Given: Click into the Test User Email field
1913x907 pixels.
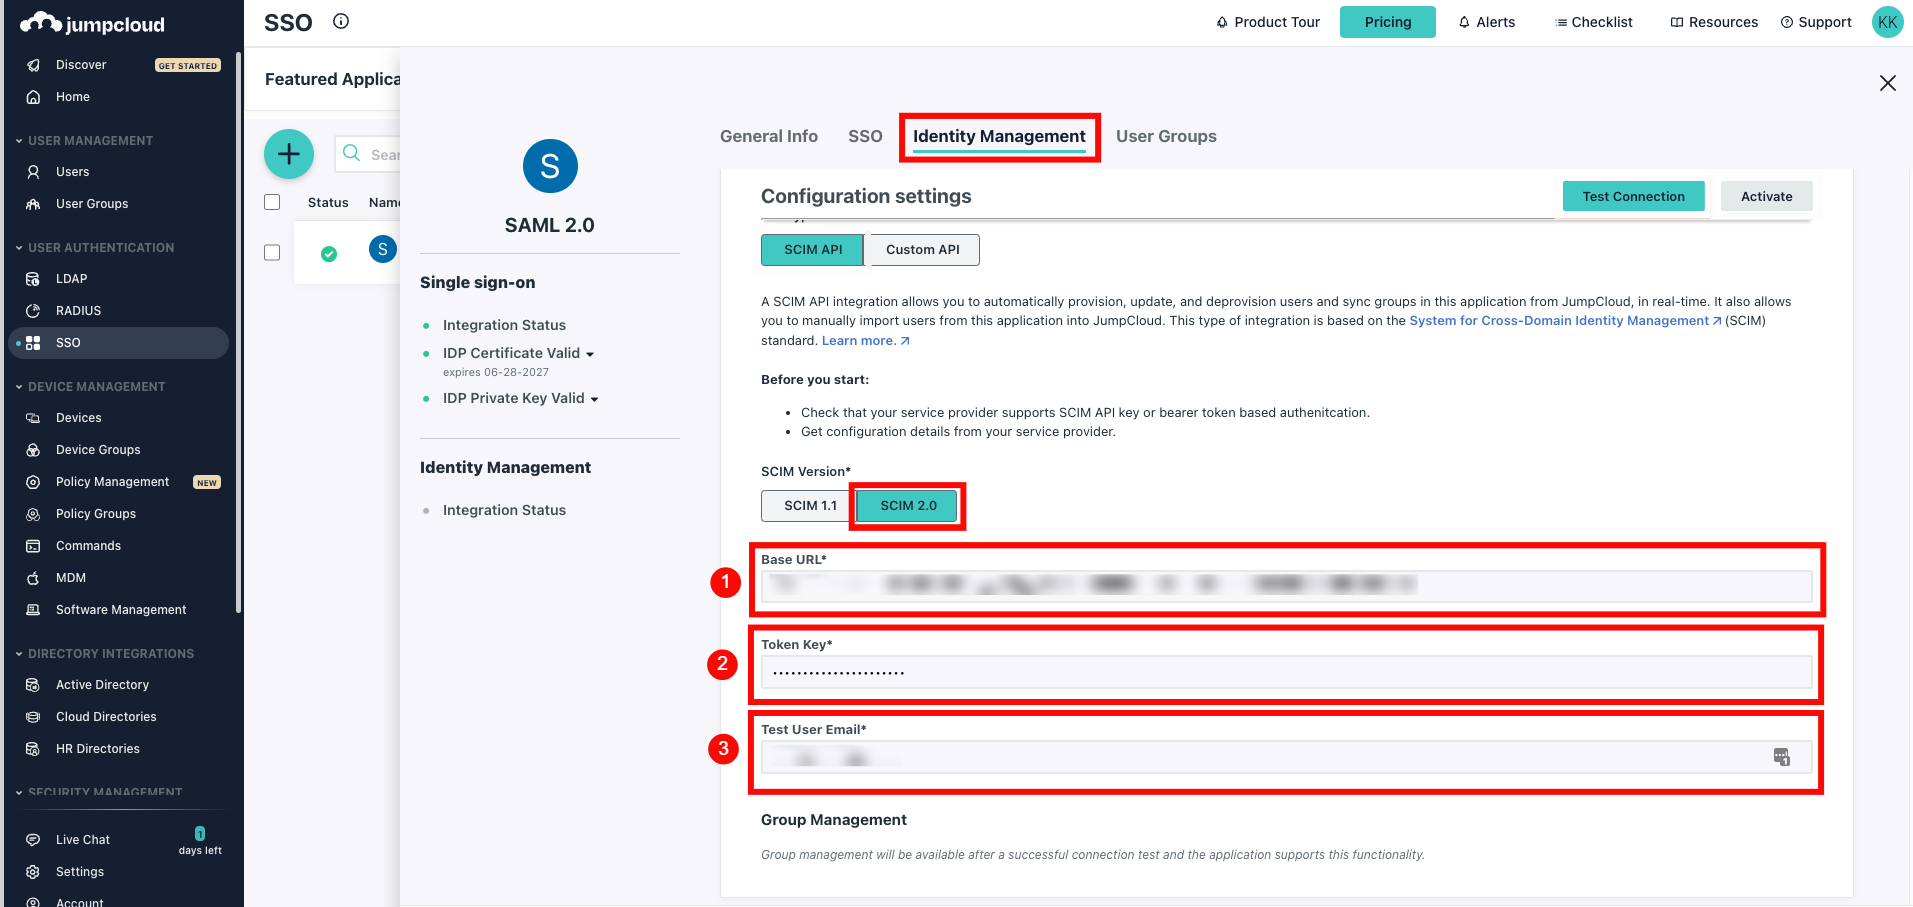Looking at the screenshot, I should coord(1286,757).
